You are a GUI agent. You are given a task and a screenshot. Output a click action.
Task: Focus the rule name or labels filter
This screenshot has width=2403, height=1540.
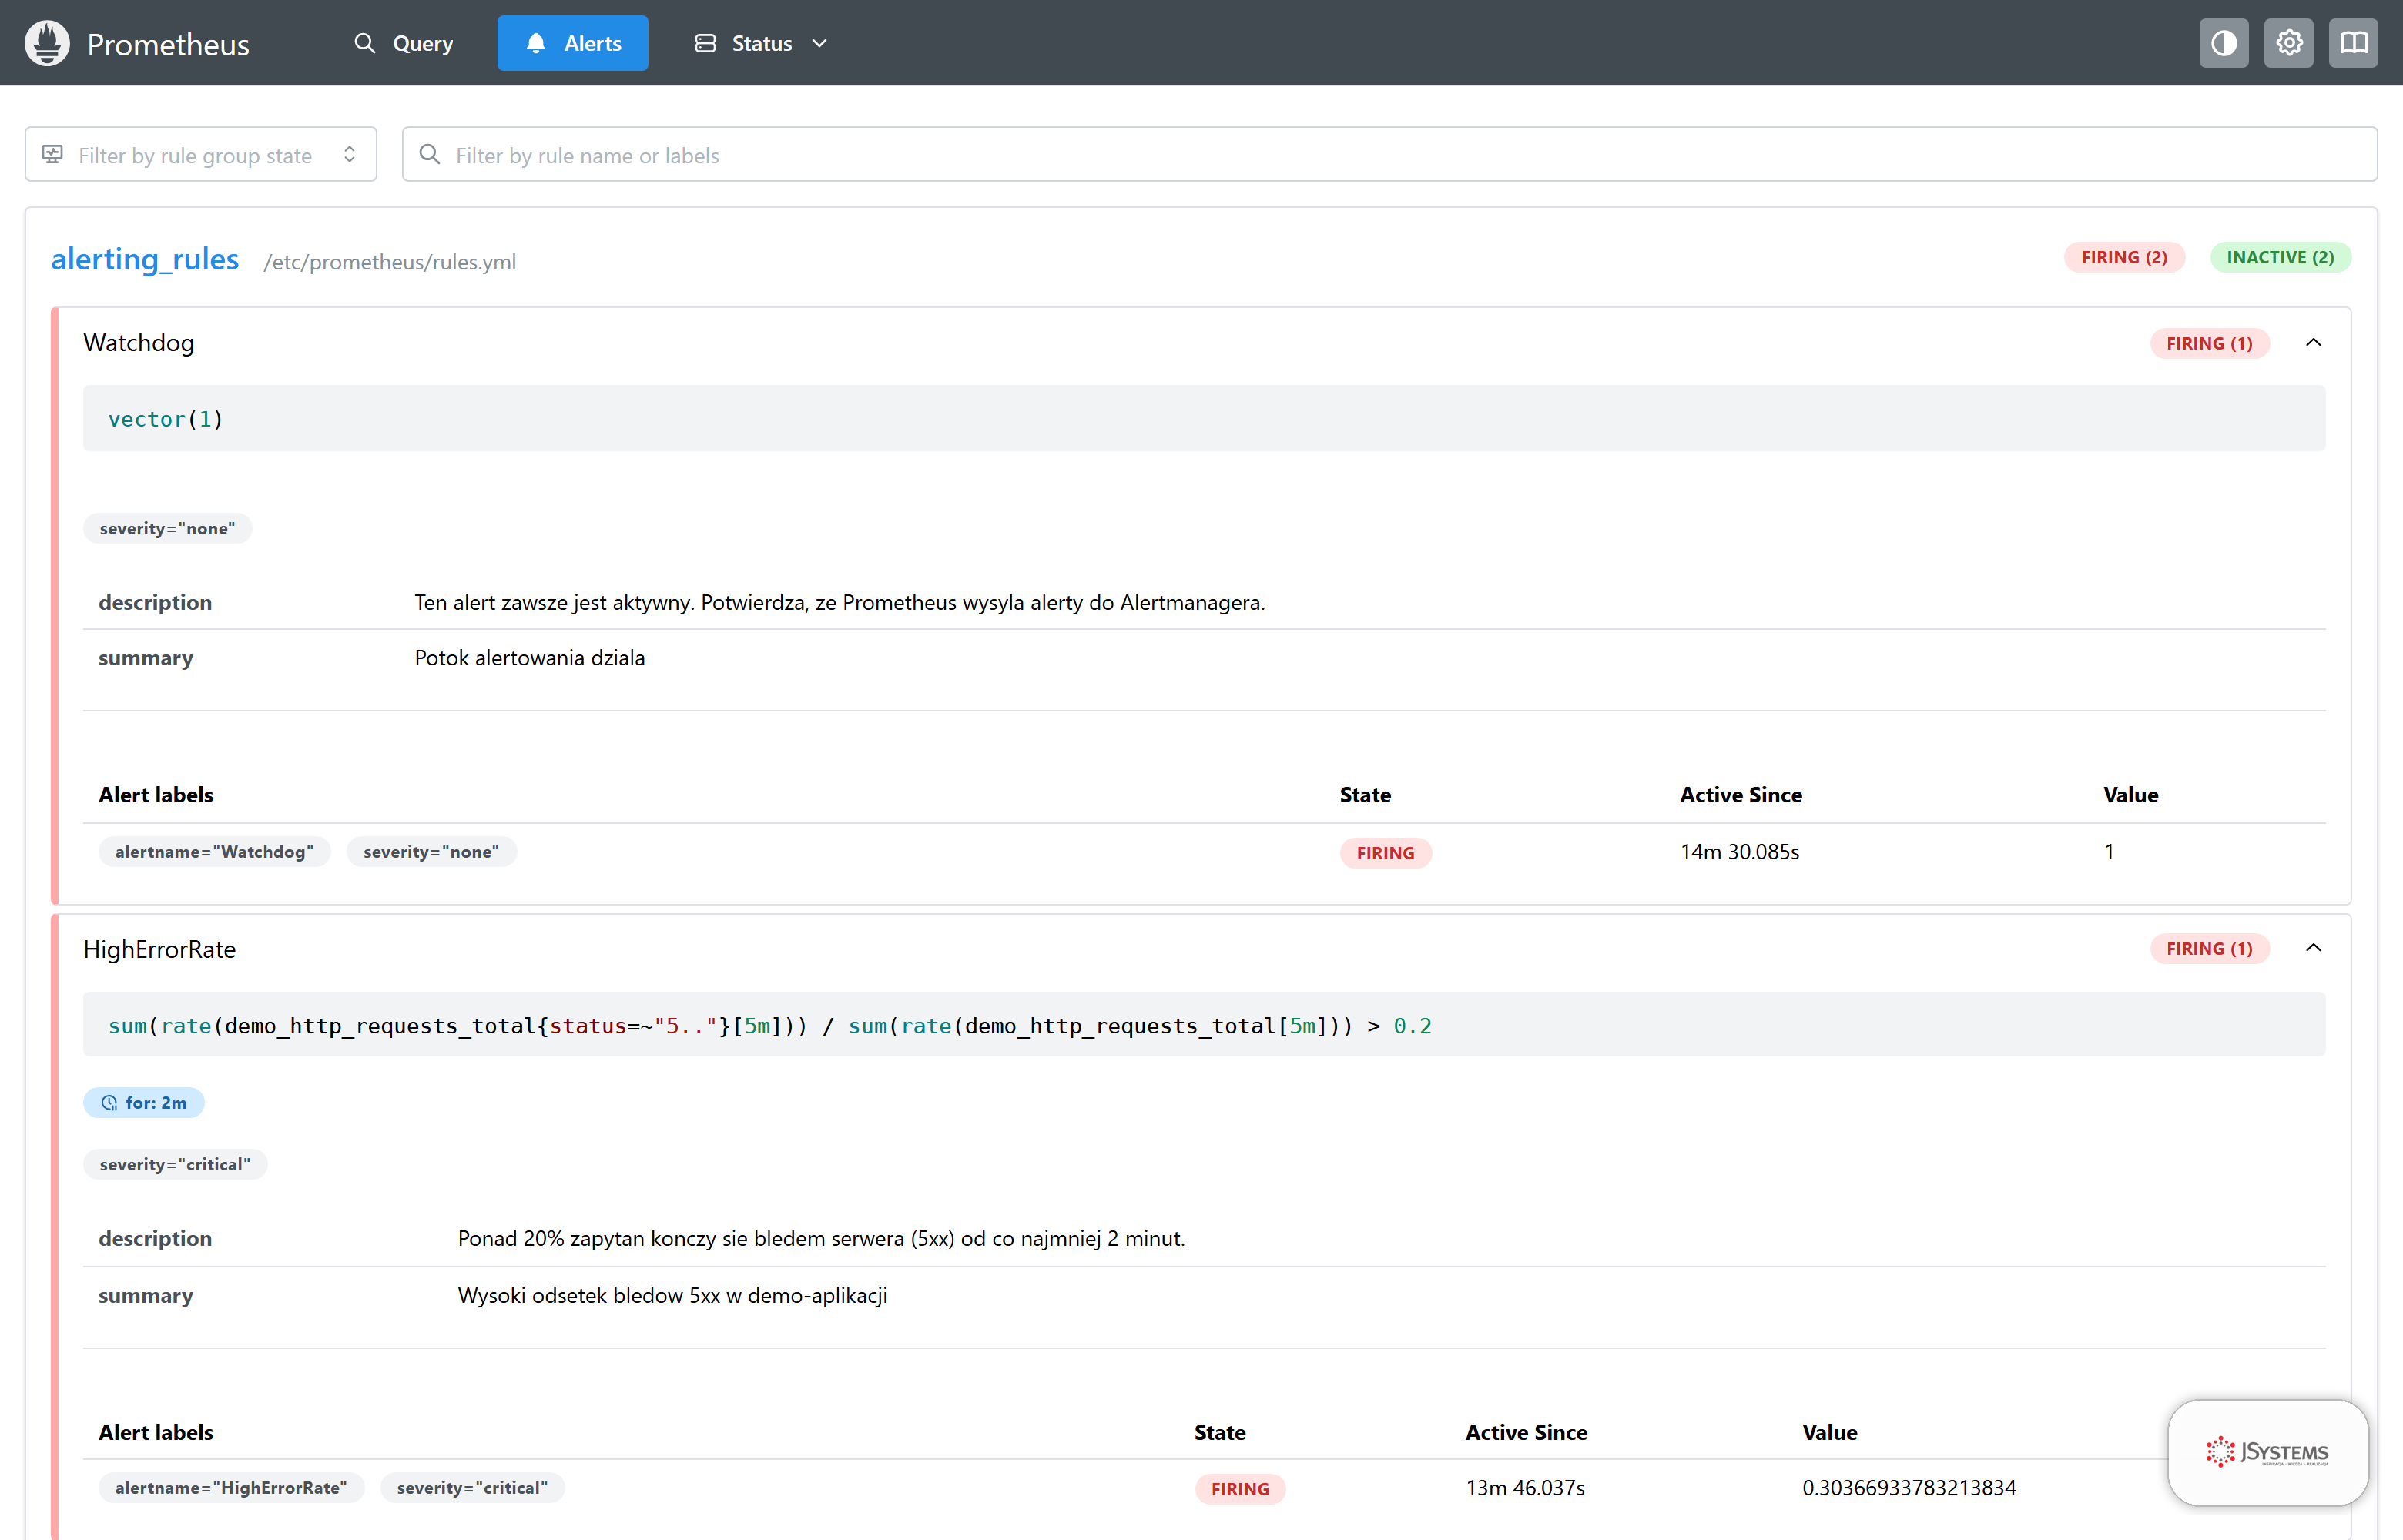pos(1390,154)
